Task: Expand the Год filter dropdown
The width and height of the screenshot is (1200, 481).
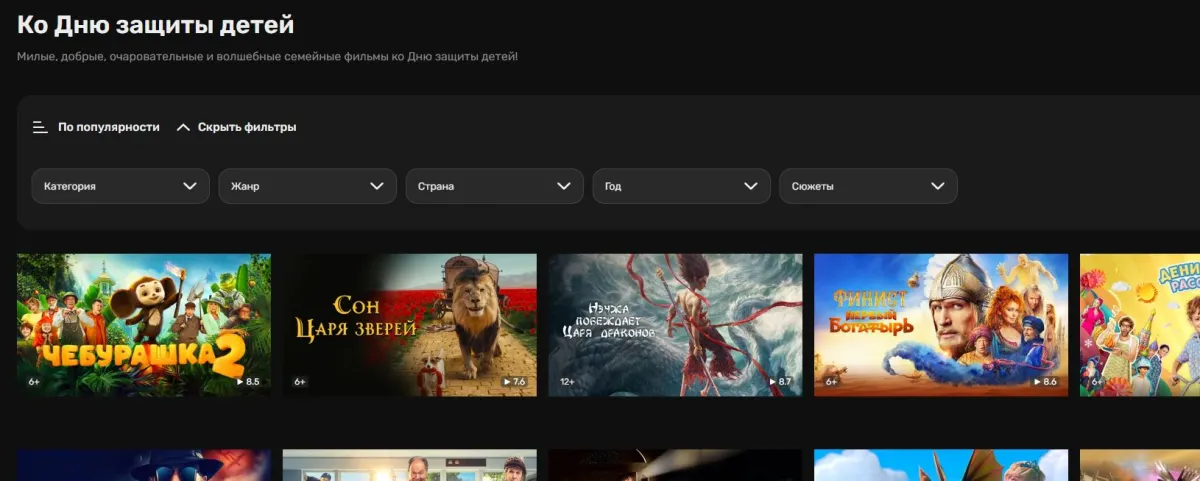Action: click(x=681, y=186)
